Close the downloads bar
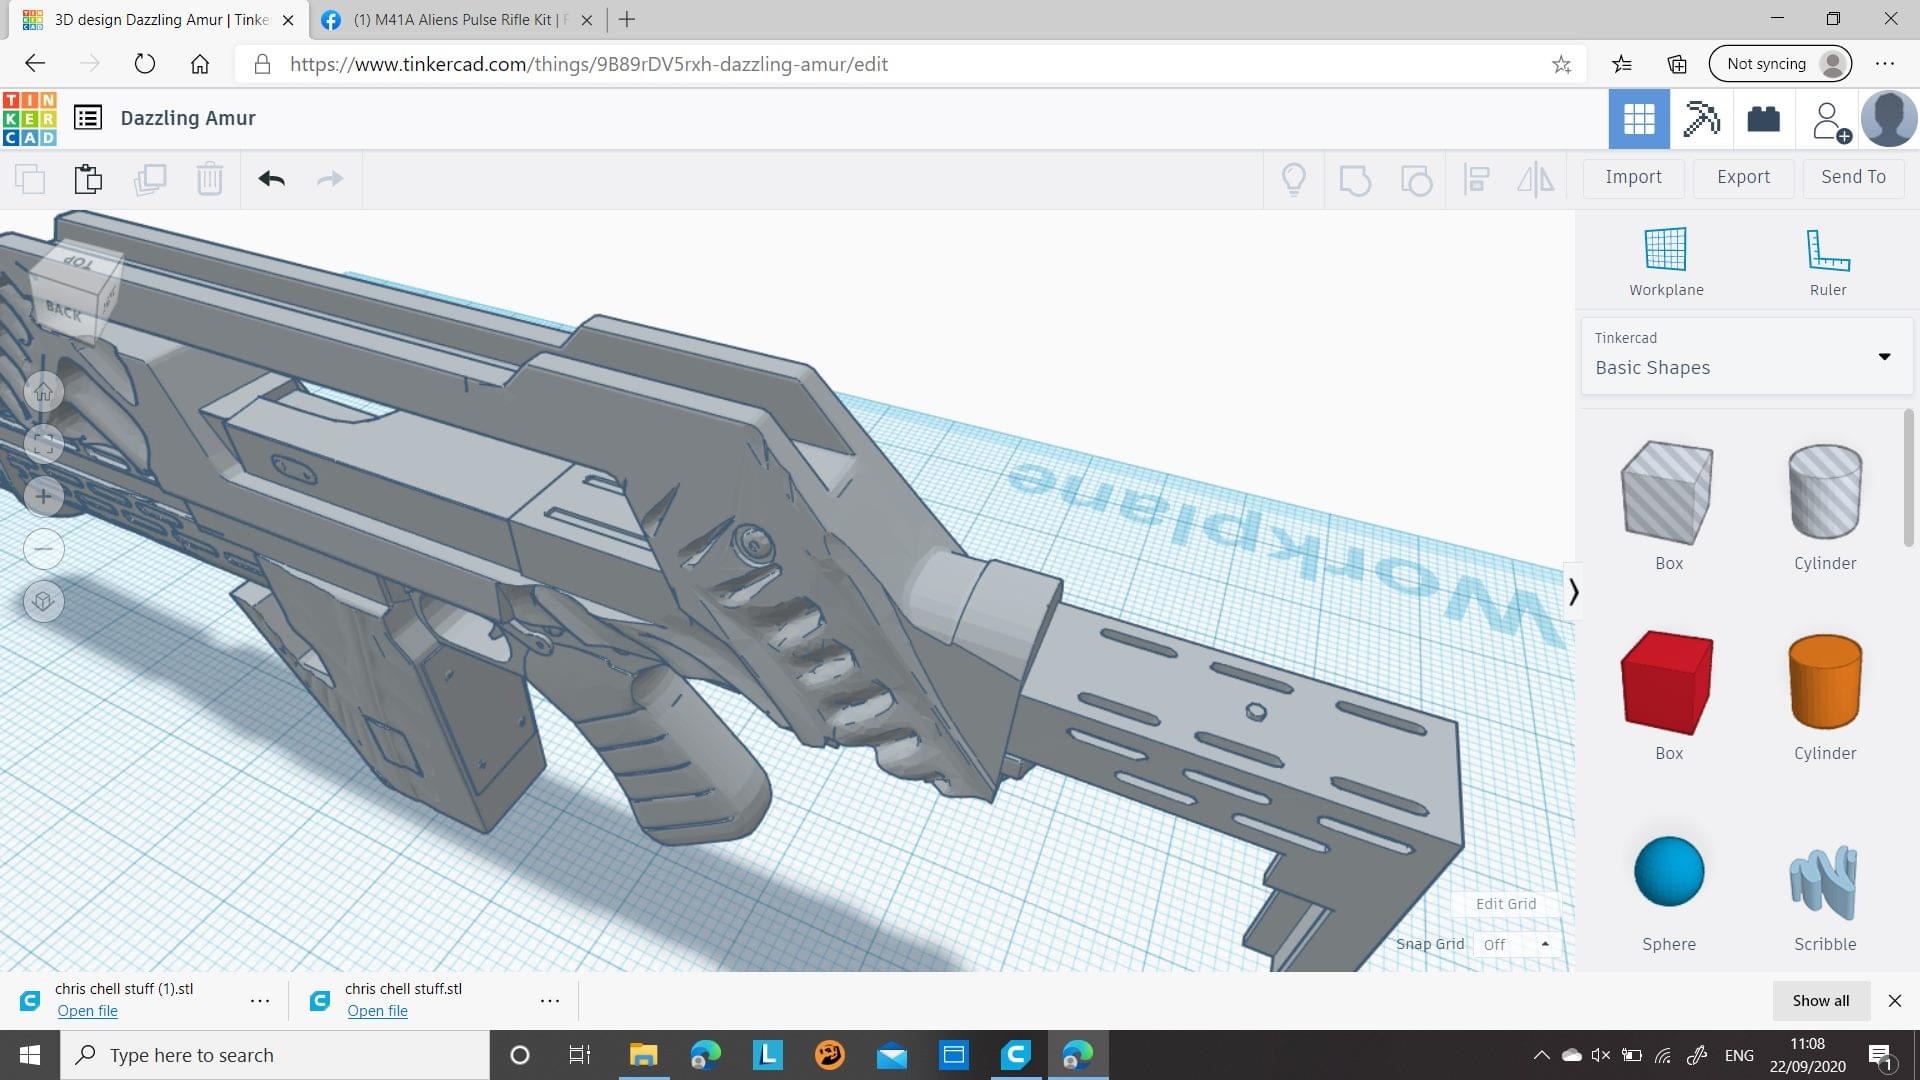1920x1080 pixels. [x=1894, y=1000]
